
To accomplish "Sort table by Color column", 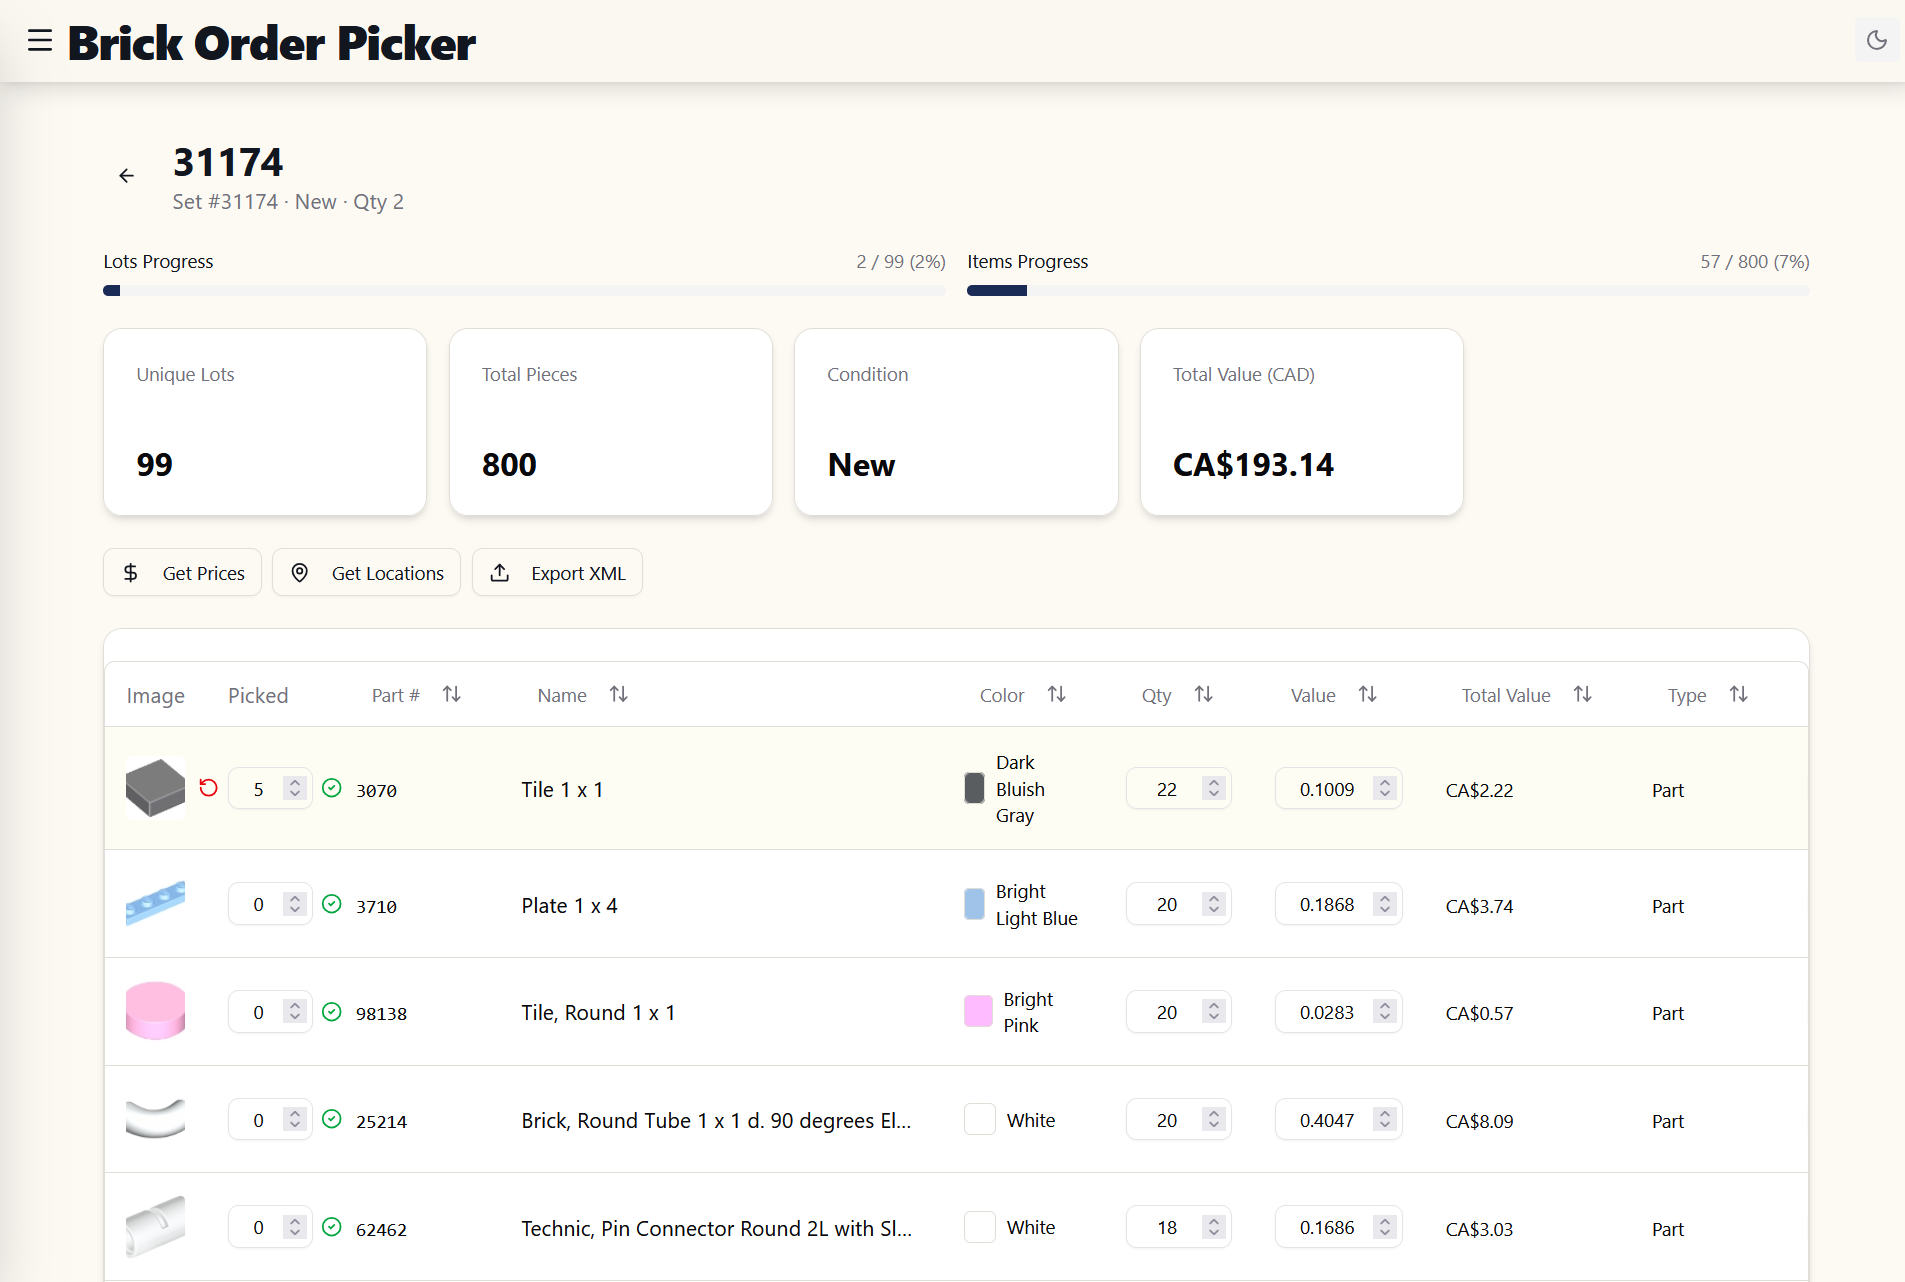I will [1057, 694].
